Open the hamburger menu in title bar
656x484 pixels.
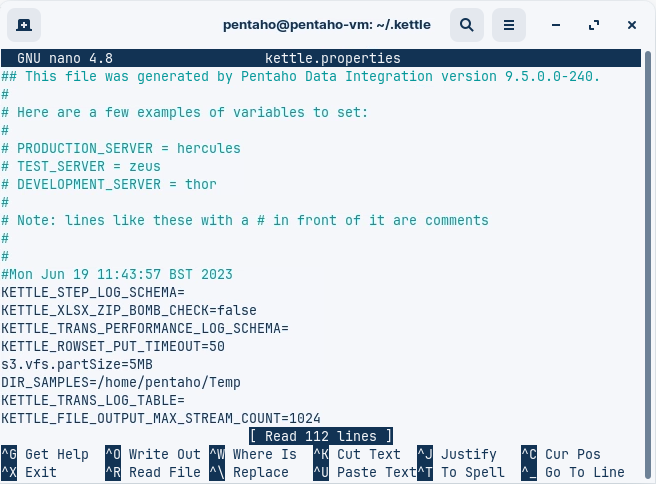[509, 24]
